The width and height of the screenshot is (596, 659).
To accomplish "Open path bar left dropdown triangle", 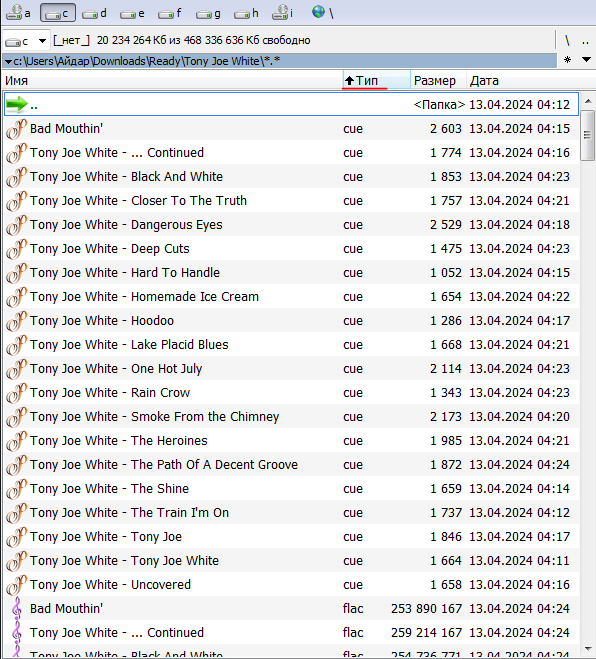I will 8,62.
